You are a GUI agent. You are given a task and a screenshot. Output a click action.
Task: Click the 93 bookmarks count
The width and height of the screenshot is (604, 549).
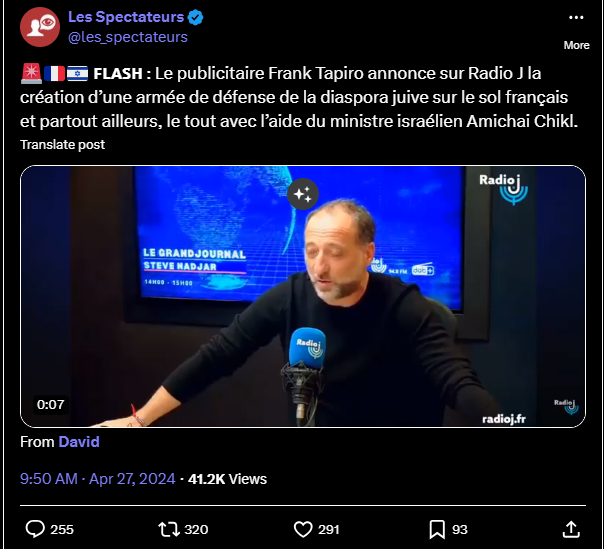[460, 529]
